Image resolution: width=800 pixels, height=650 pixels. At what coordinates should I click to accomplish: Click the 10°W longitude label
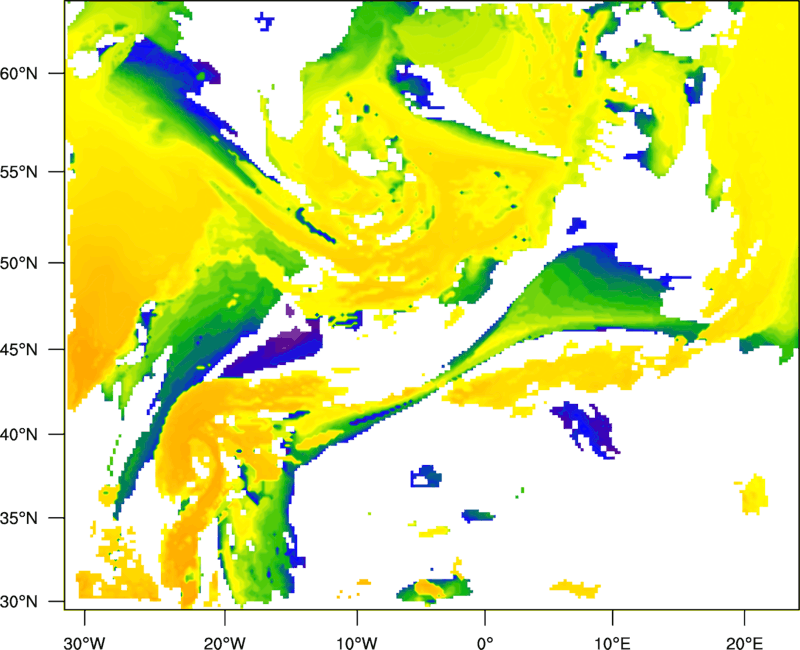pos(356,643)
